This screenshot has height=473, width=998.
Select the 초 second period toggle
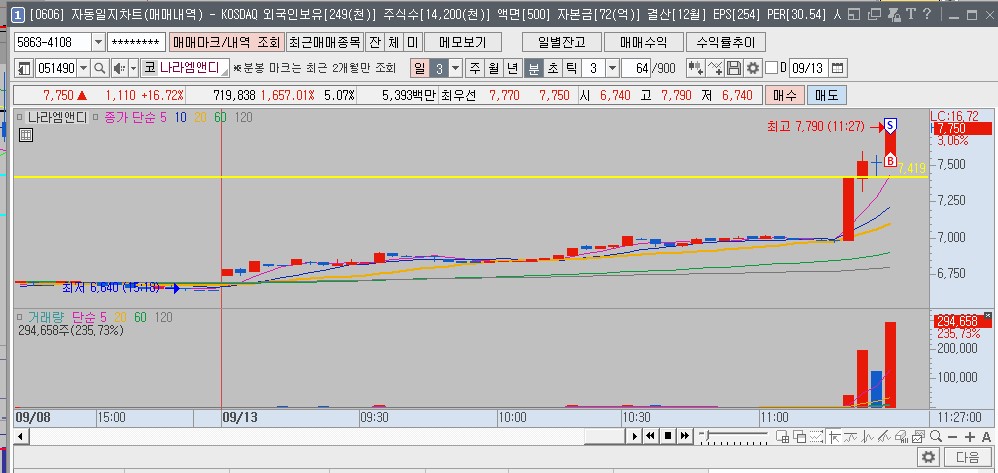(x=552, y=68)
